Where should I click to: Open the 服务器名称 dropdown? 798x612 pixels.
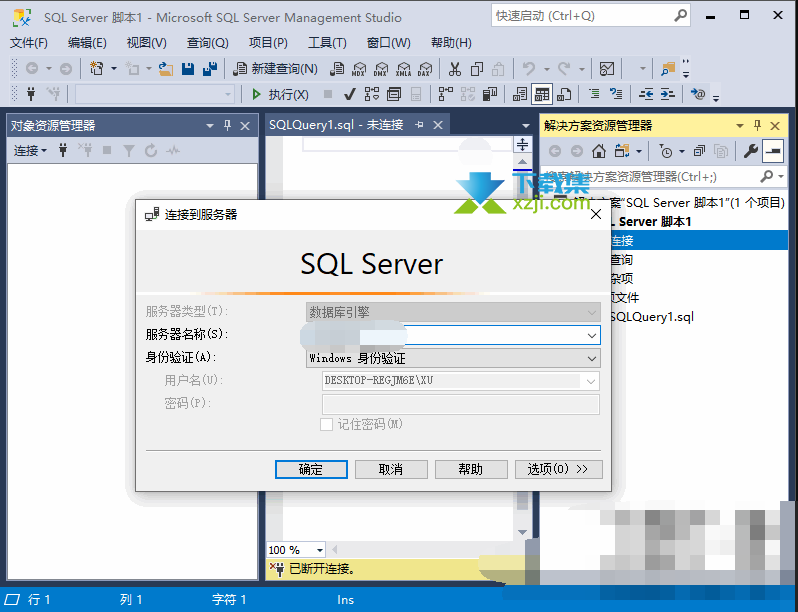pos(591,335)
